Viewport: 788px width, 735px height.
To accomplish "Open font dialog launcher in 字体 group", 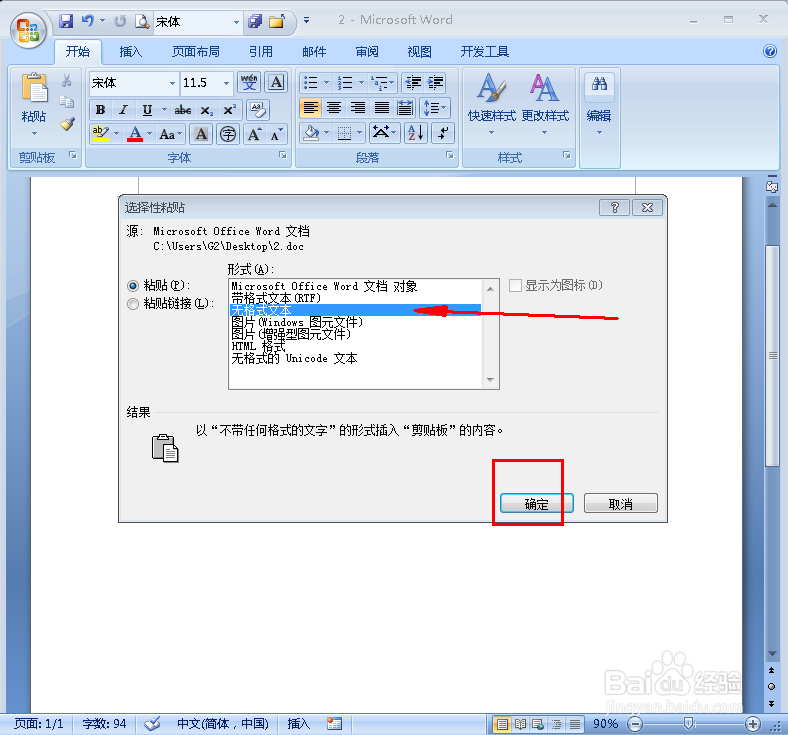I will (283, 155).
